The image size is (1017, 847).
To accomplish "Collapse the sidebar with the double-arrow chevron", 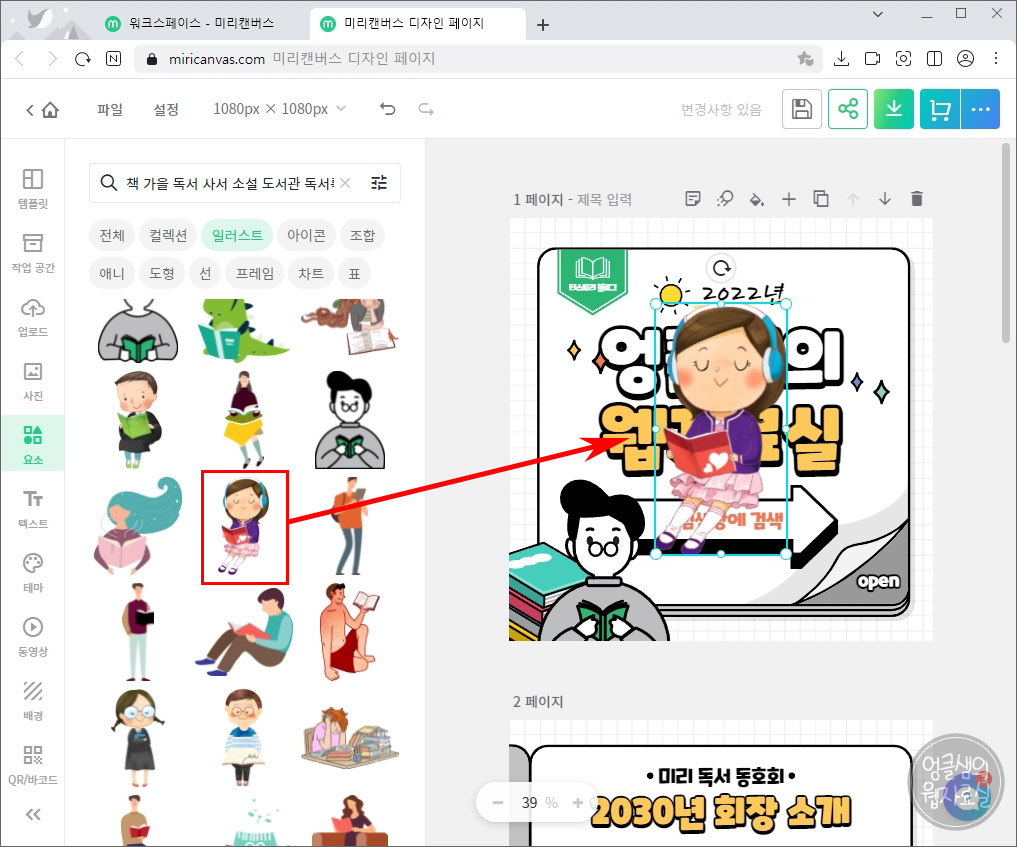I will [33, 814].
